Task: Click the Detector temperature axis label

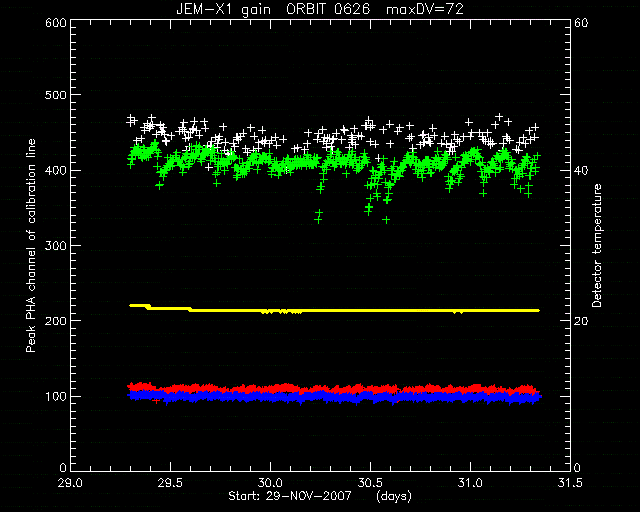Action: point(597,246)
